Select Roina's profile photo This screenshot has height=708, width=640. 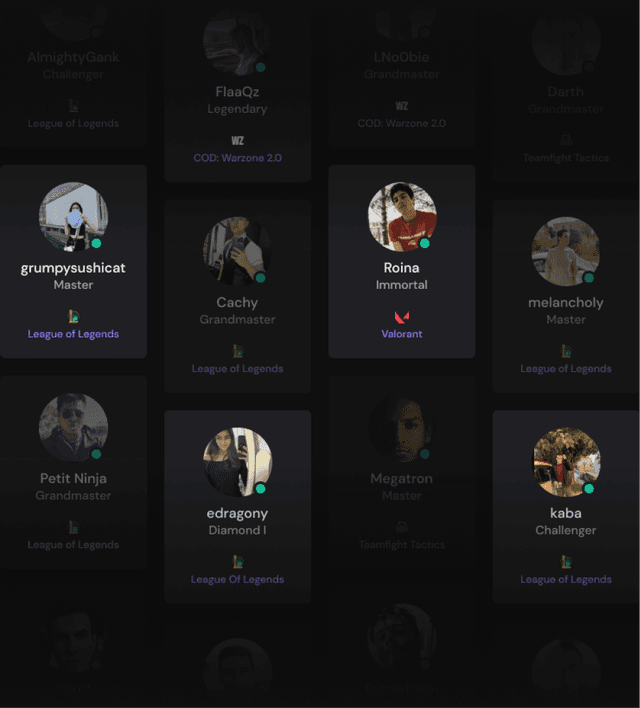402,217
